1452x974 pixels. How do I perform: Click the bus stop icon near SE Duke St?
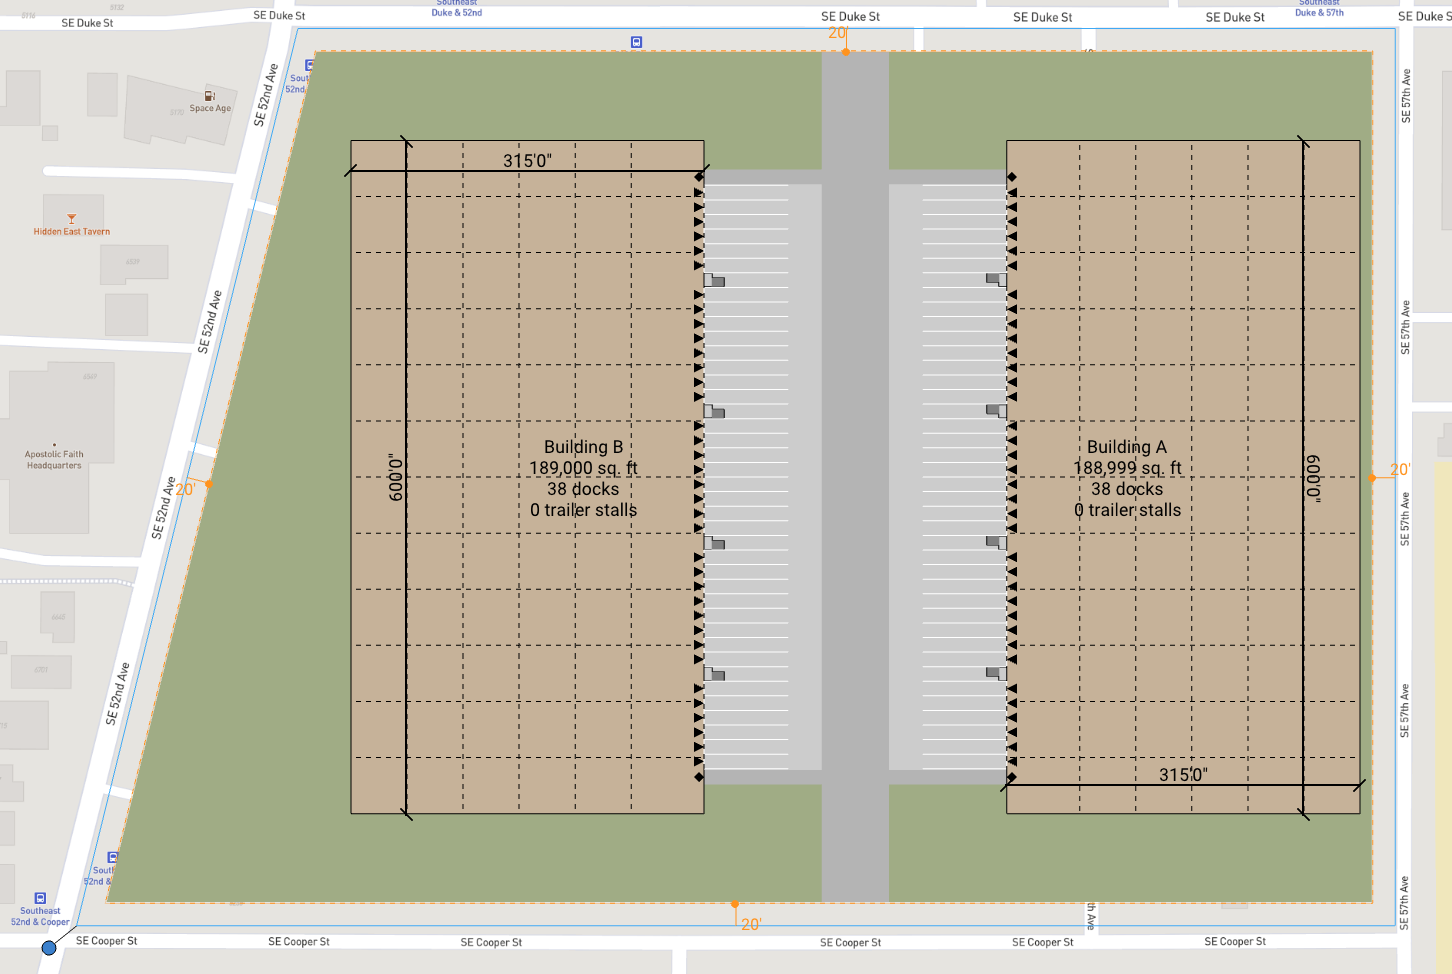[x=636, y=43]
